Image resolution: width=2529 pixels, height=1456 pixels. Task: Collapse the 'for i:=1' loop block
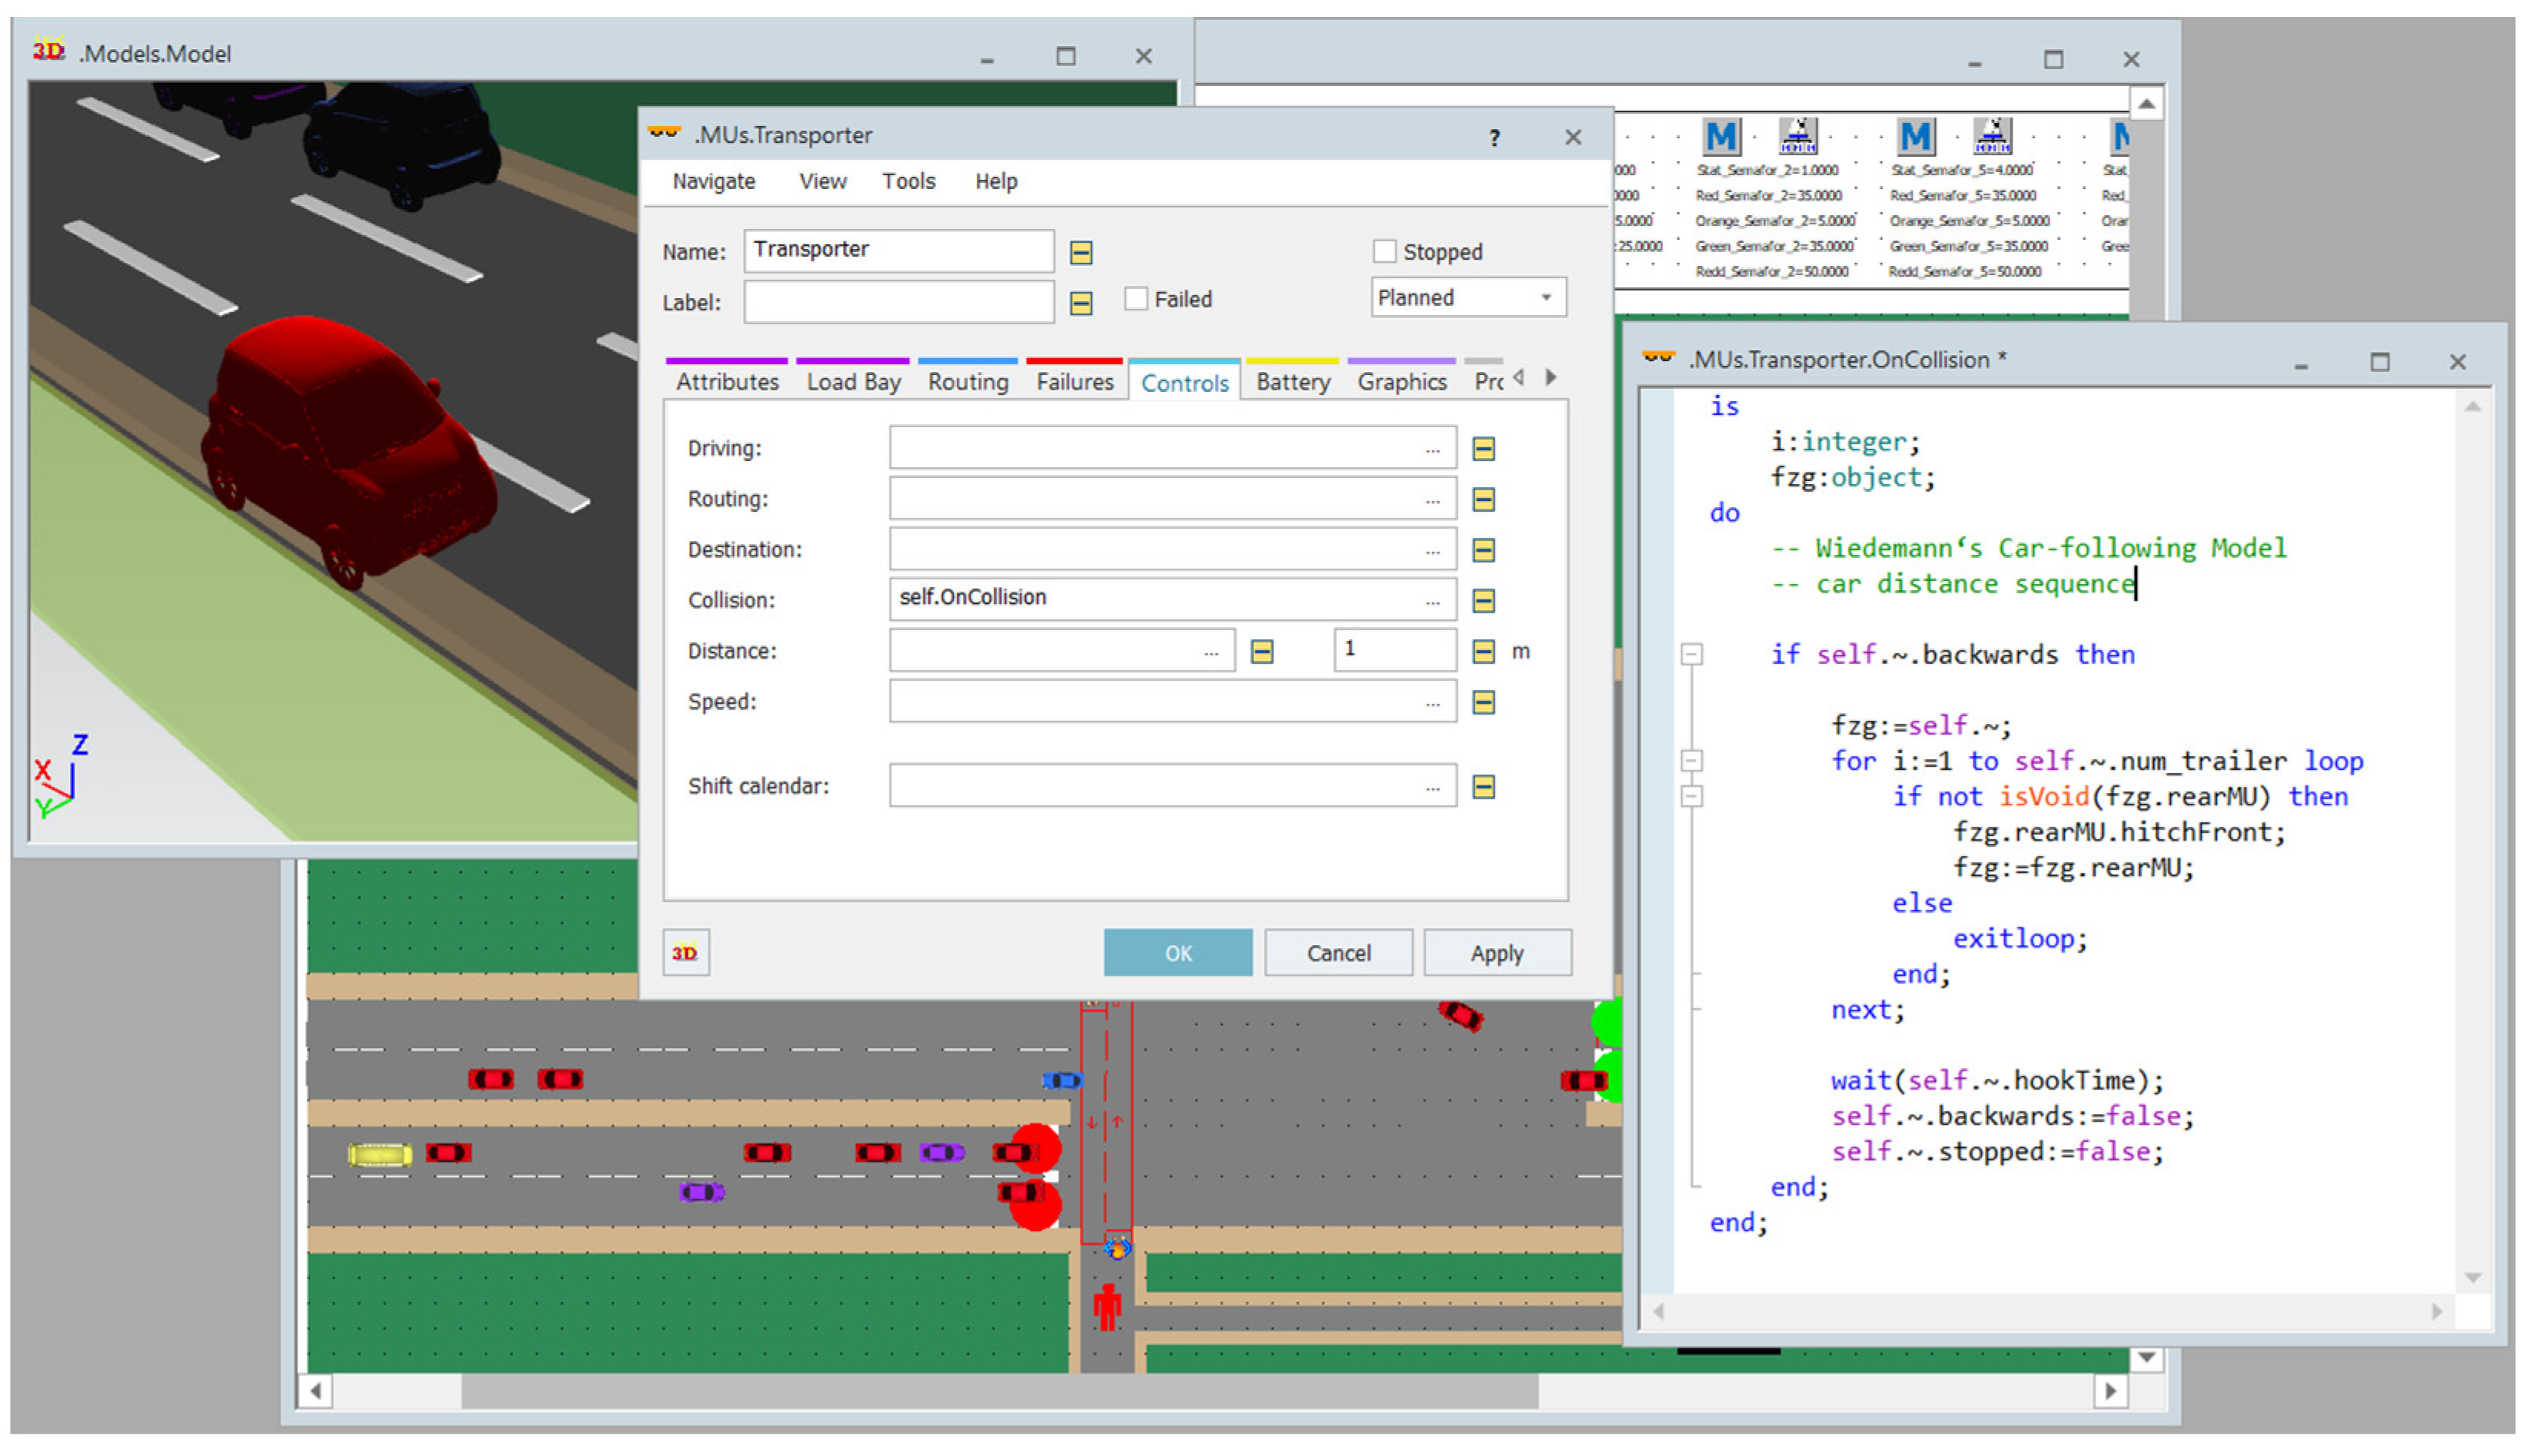(1691, 761)
